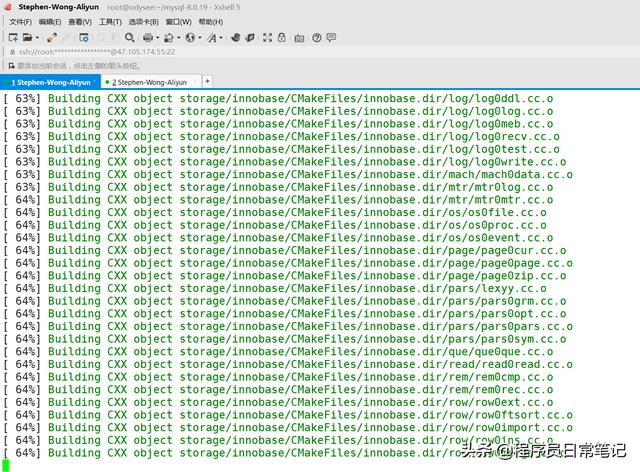
Task: Open the 工具(T) menu
Action: click(110, 22)
